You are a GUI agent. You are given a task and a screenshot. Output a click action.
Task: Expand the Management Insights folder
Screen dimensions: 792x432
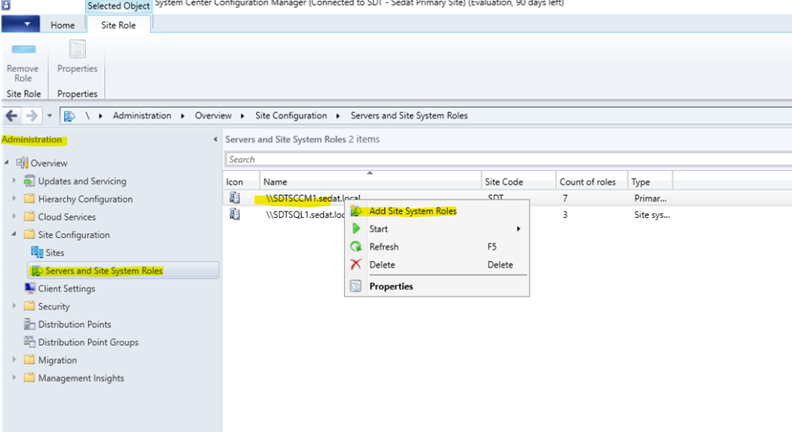pyautogui.click(x=14, y=377)
